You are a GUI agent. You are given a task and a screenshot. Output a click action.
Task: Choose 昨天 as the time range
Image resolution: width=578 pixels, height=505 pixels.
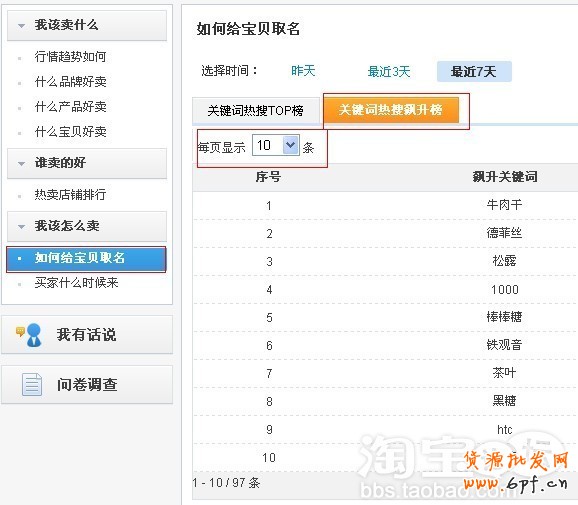(303, 71)
